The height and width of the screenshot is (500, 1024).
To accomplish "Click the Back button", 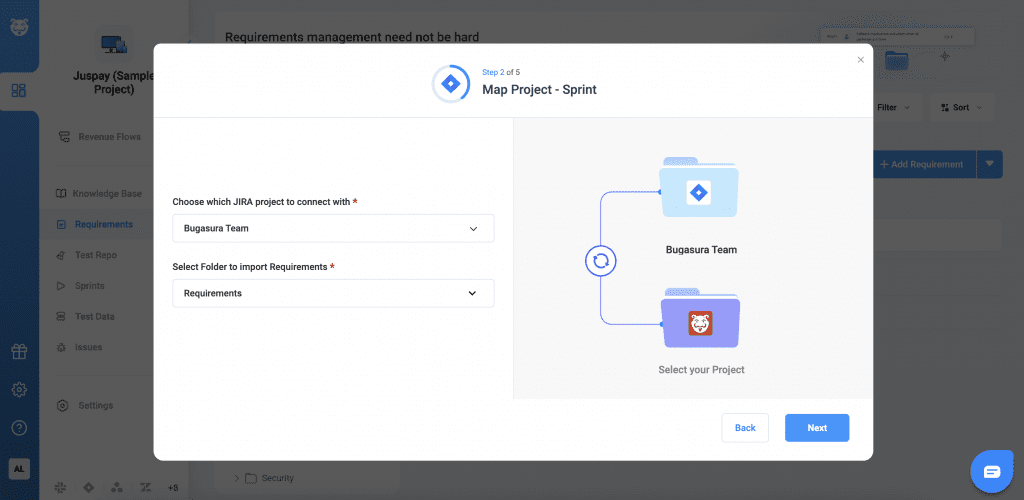I will point(745,428).
